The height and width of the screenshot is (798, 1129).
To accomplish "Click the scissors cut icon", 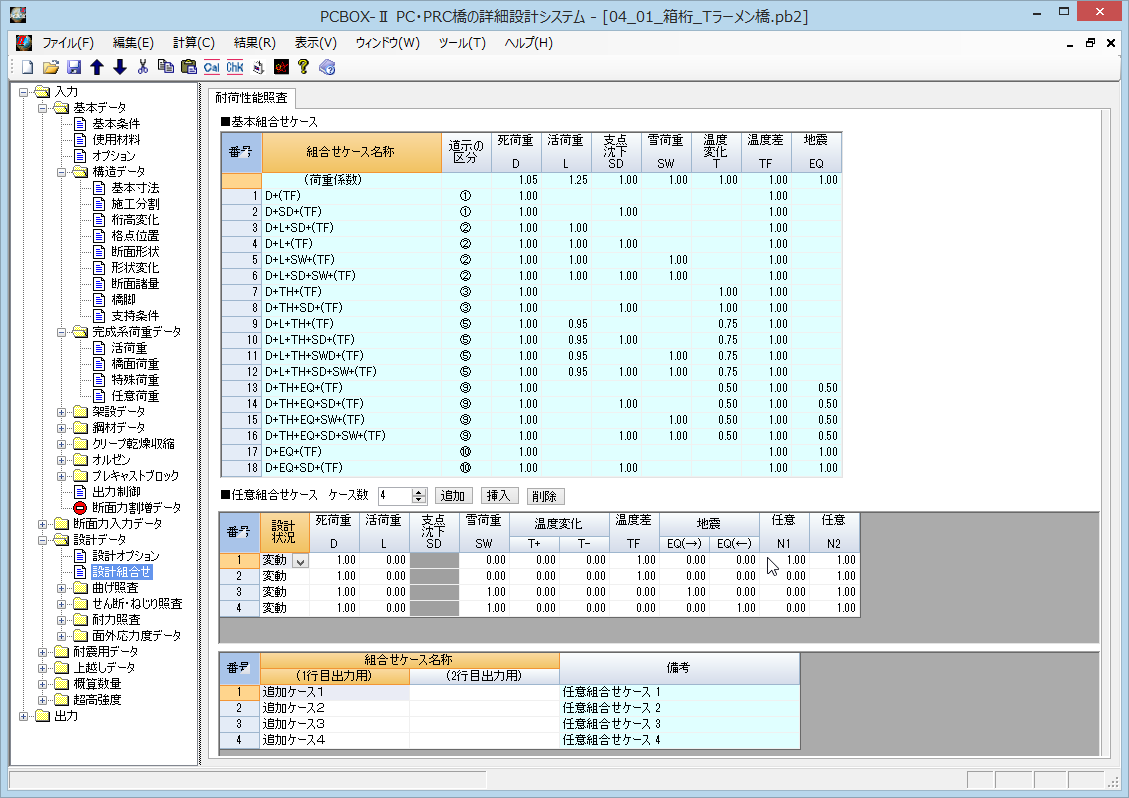I will [143, 67].
